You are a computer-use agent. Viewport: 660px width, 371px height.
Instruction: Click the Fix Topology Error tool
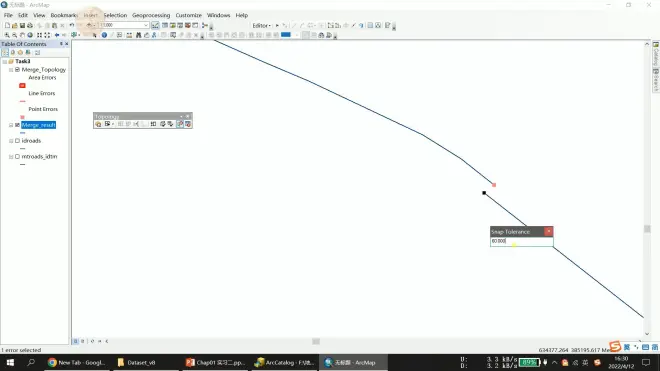tap(180, 124)
